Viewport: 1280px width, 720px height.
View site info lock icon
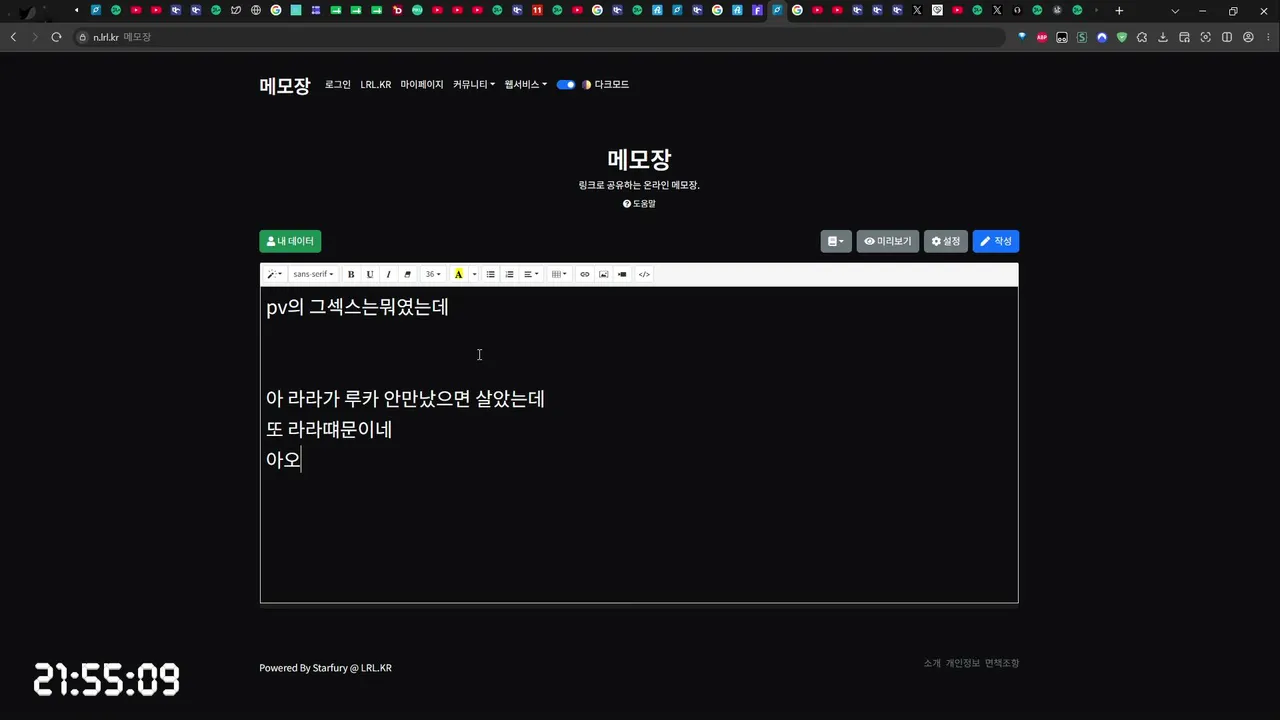83,37
